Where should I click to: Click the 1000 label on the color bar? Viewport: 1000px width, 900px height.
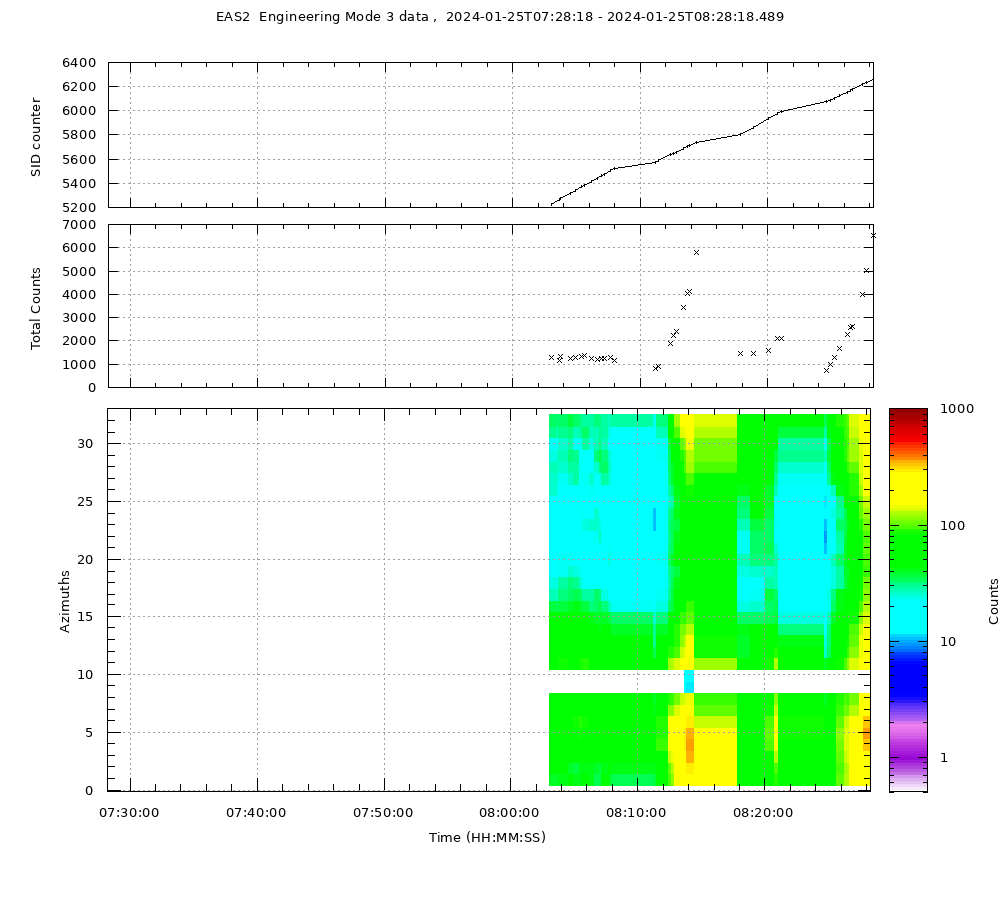pos(957,409)
